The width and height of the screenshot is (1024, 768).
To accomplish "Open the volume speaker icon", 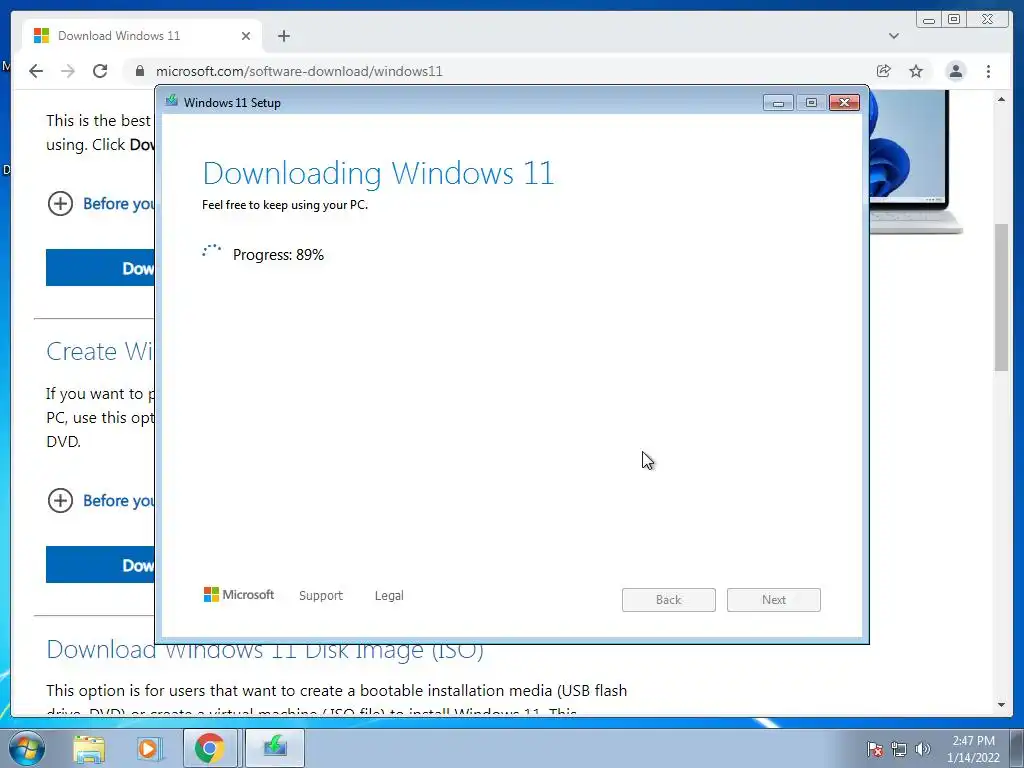I will pos(923,749).
